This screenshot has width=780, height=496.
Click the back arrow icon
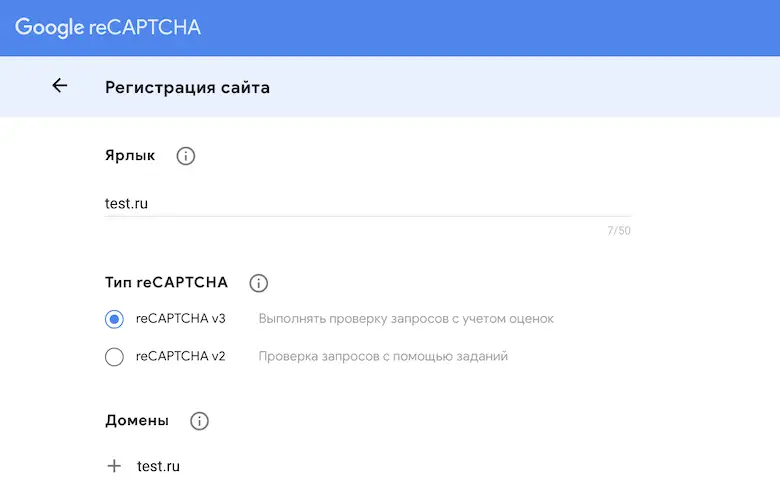tap(60, 86)
